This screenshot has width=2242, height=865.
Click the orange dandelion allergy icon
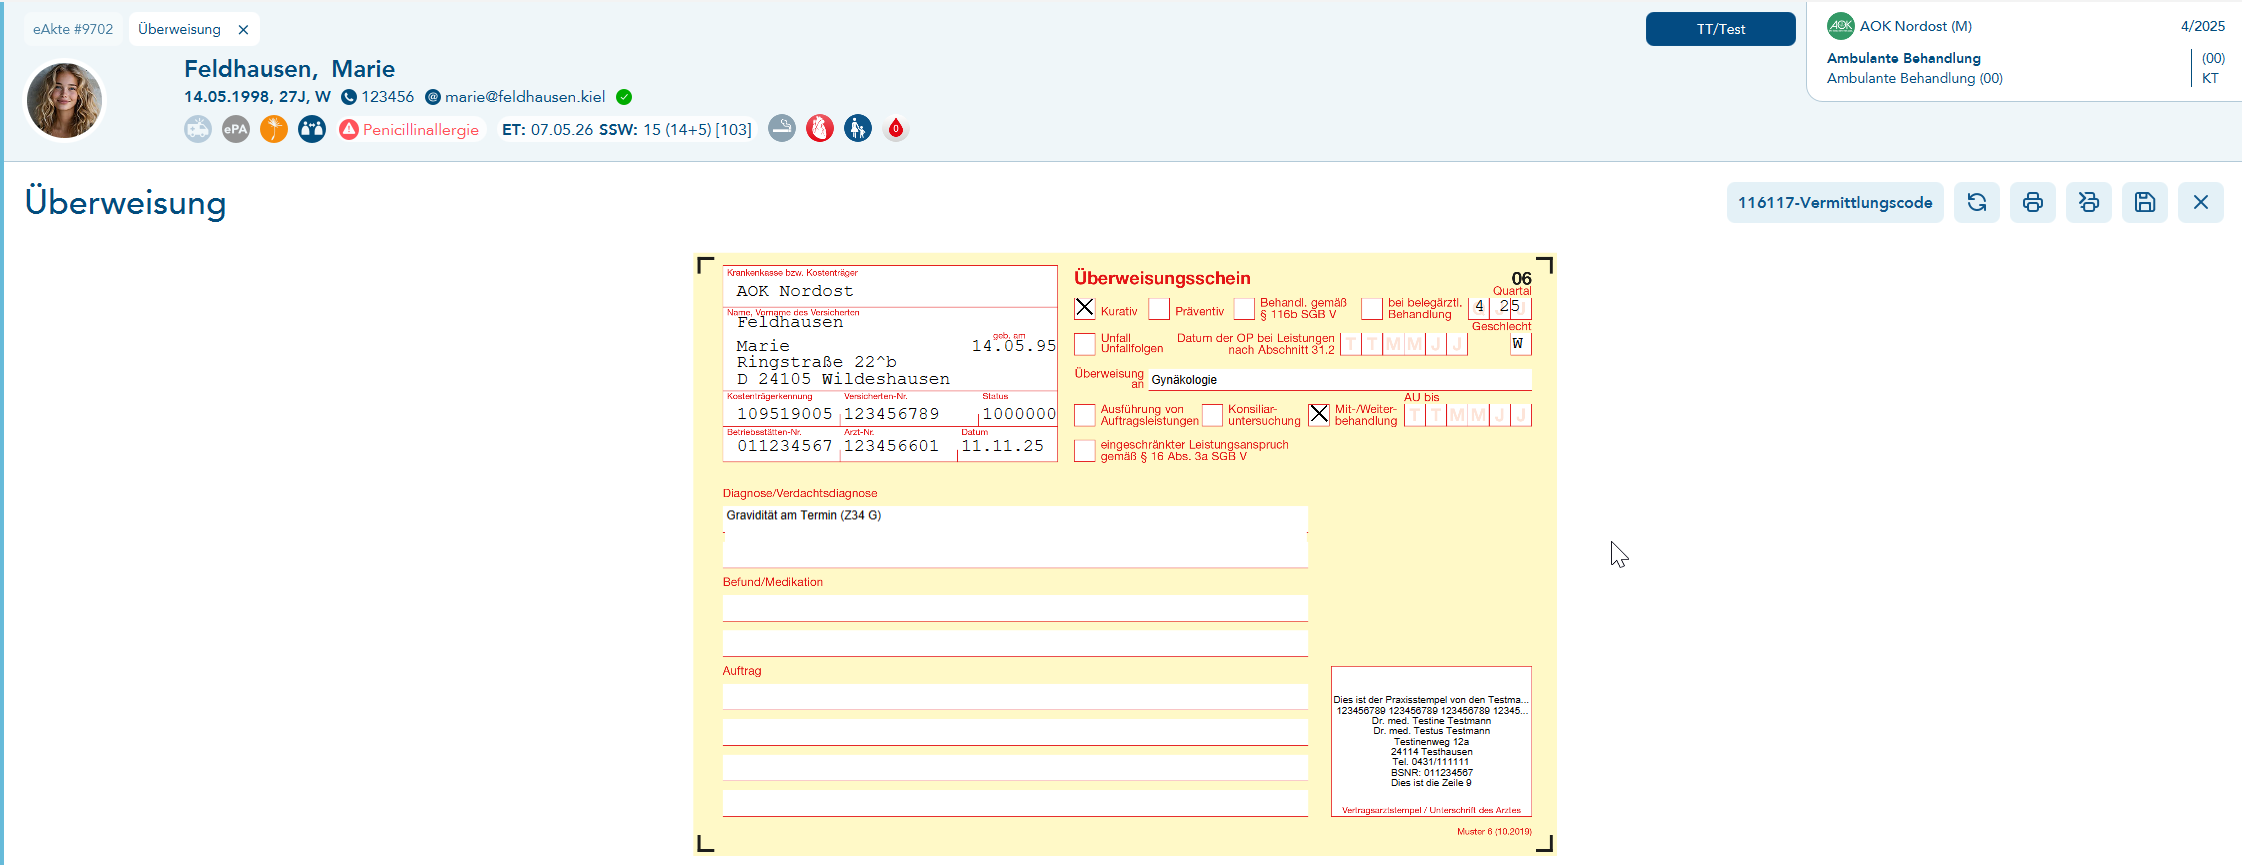(x=274, y=129)
